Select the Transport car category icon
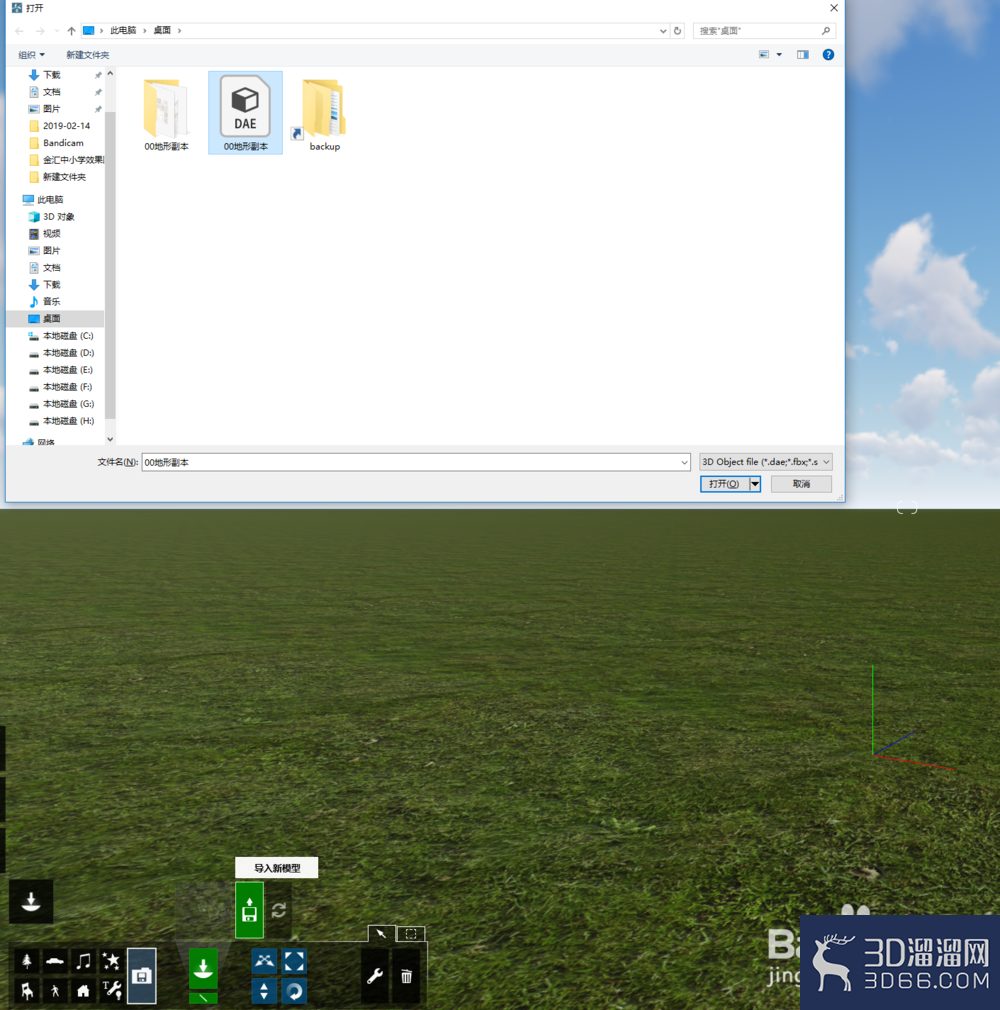The width and height of the screenshot is (1000, 1010). (55, 961)
